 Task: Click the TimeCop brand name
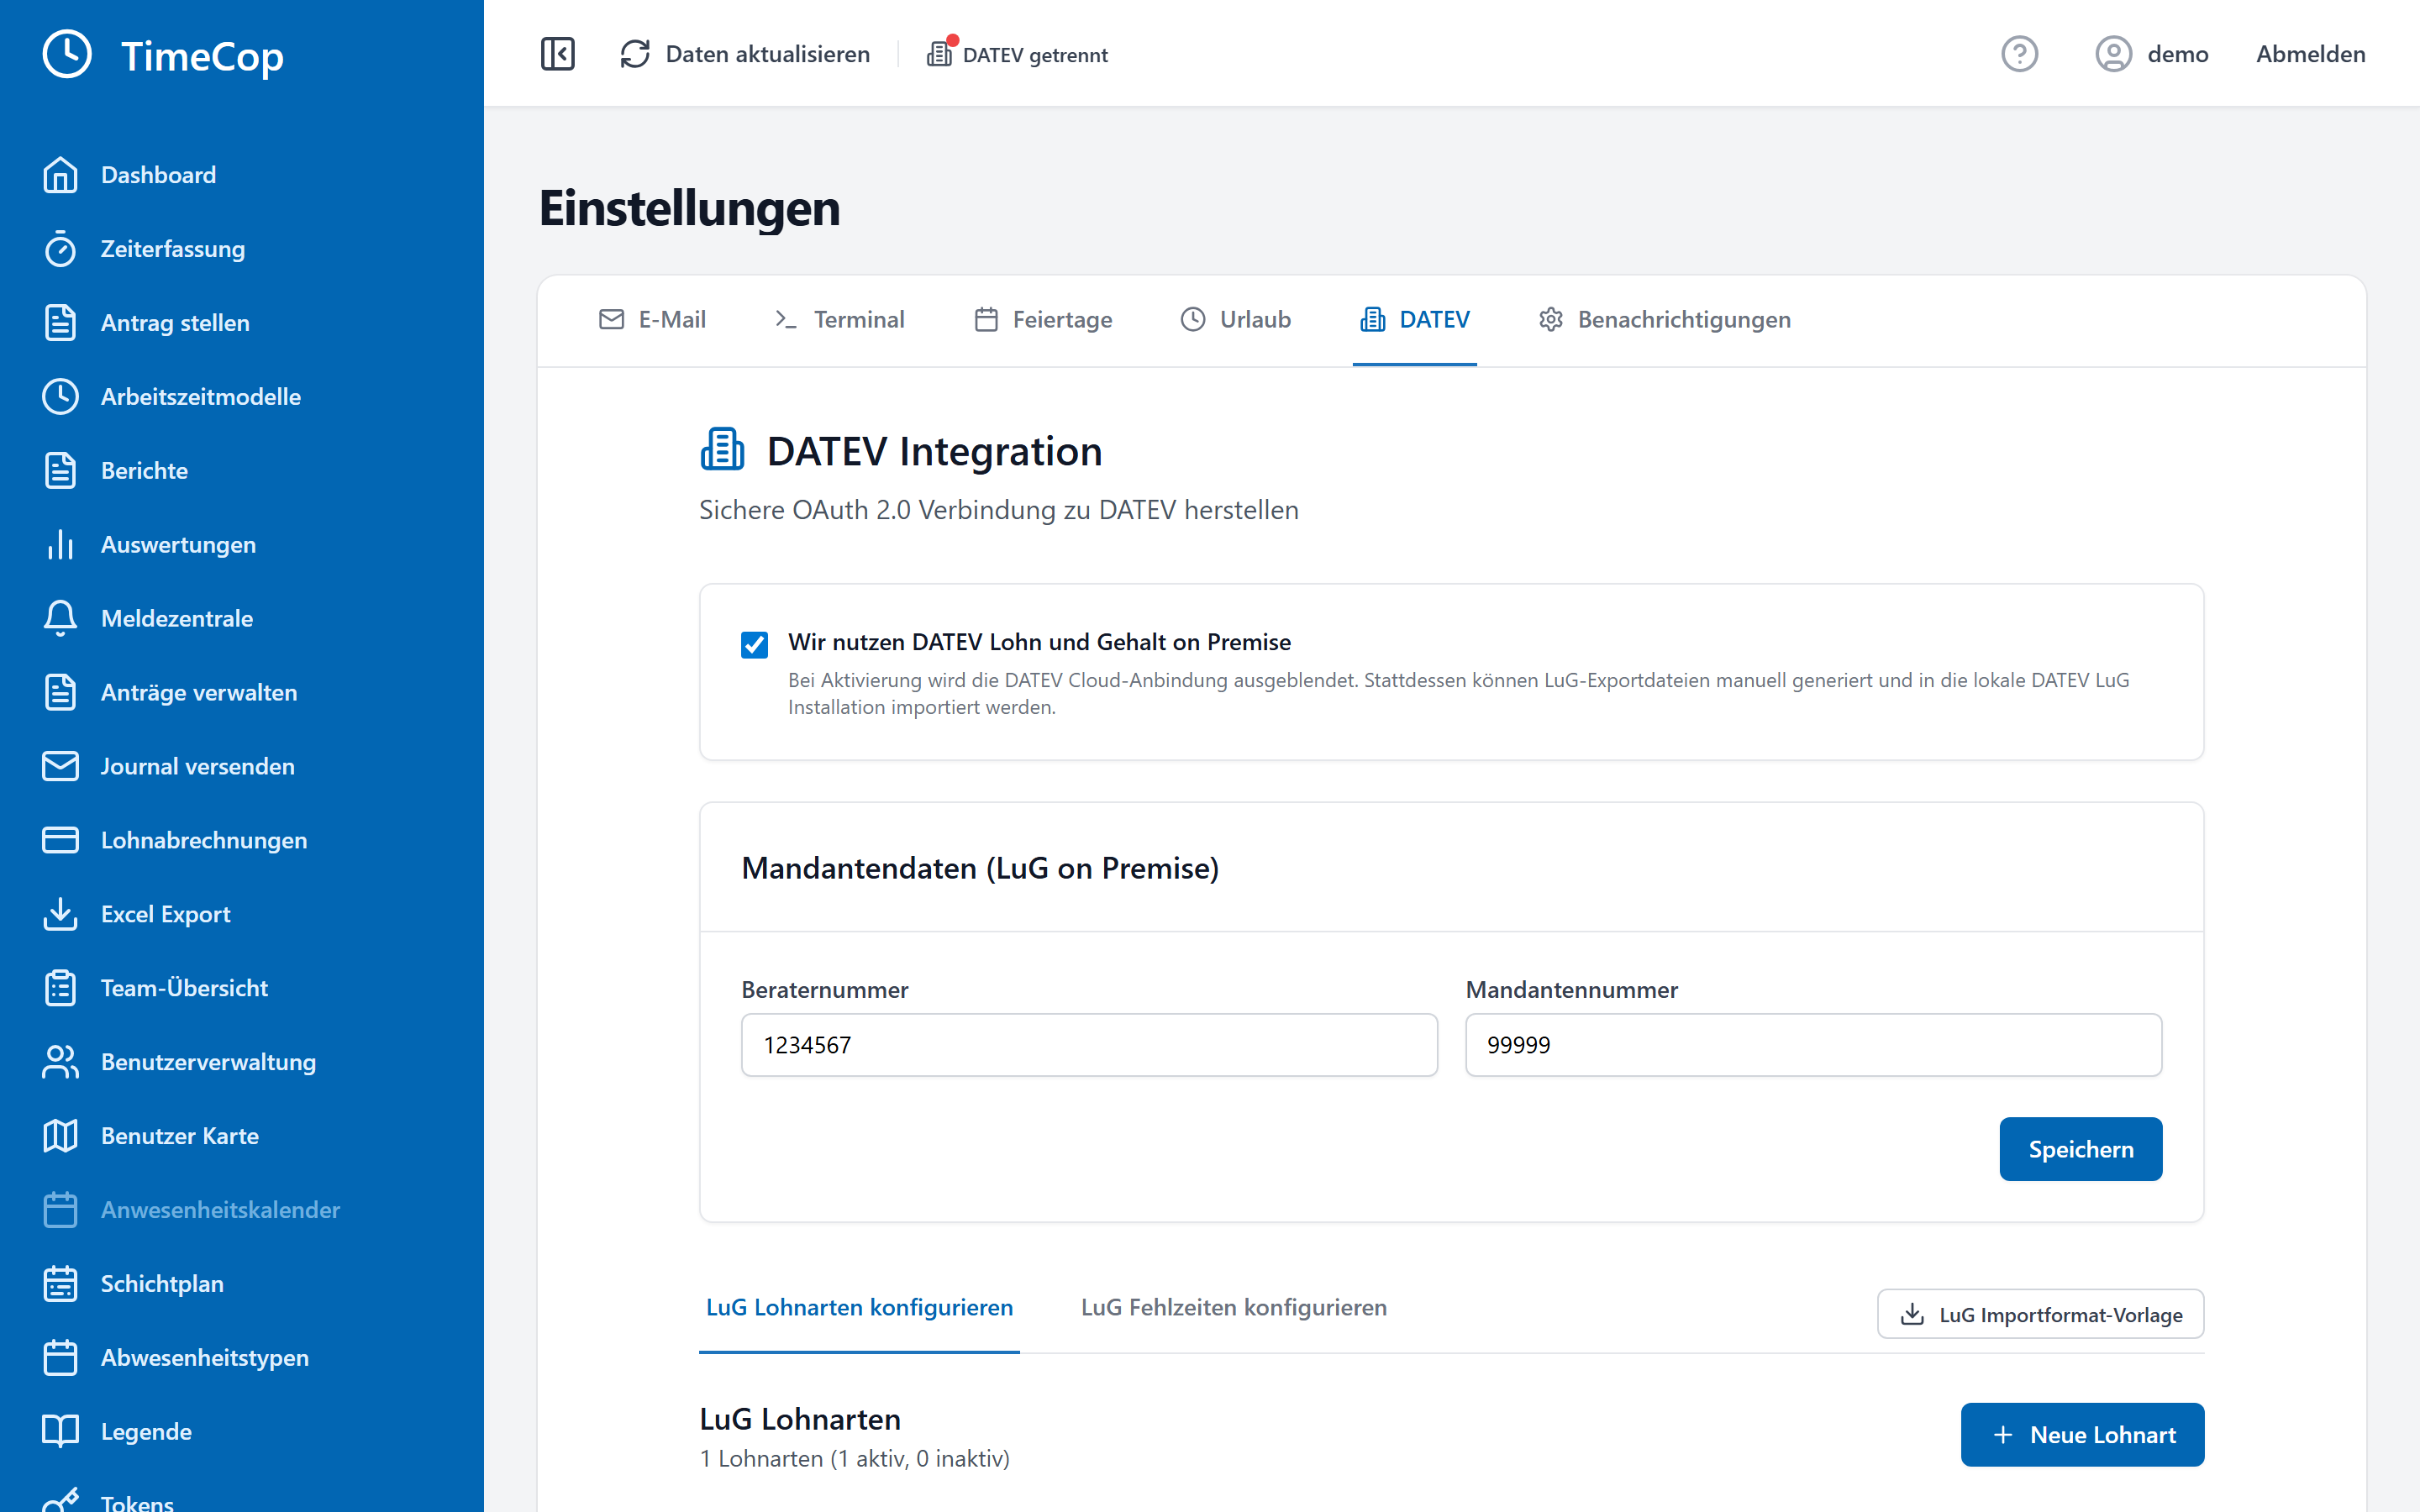202,56
